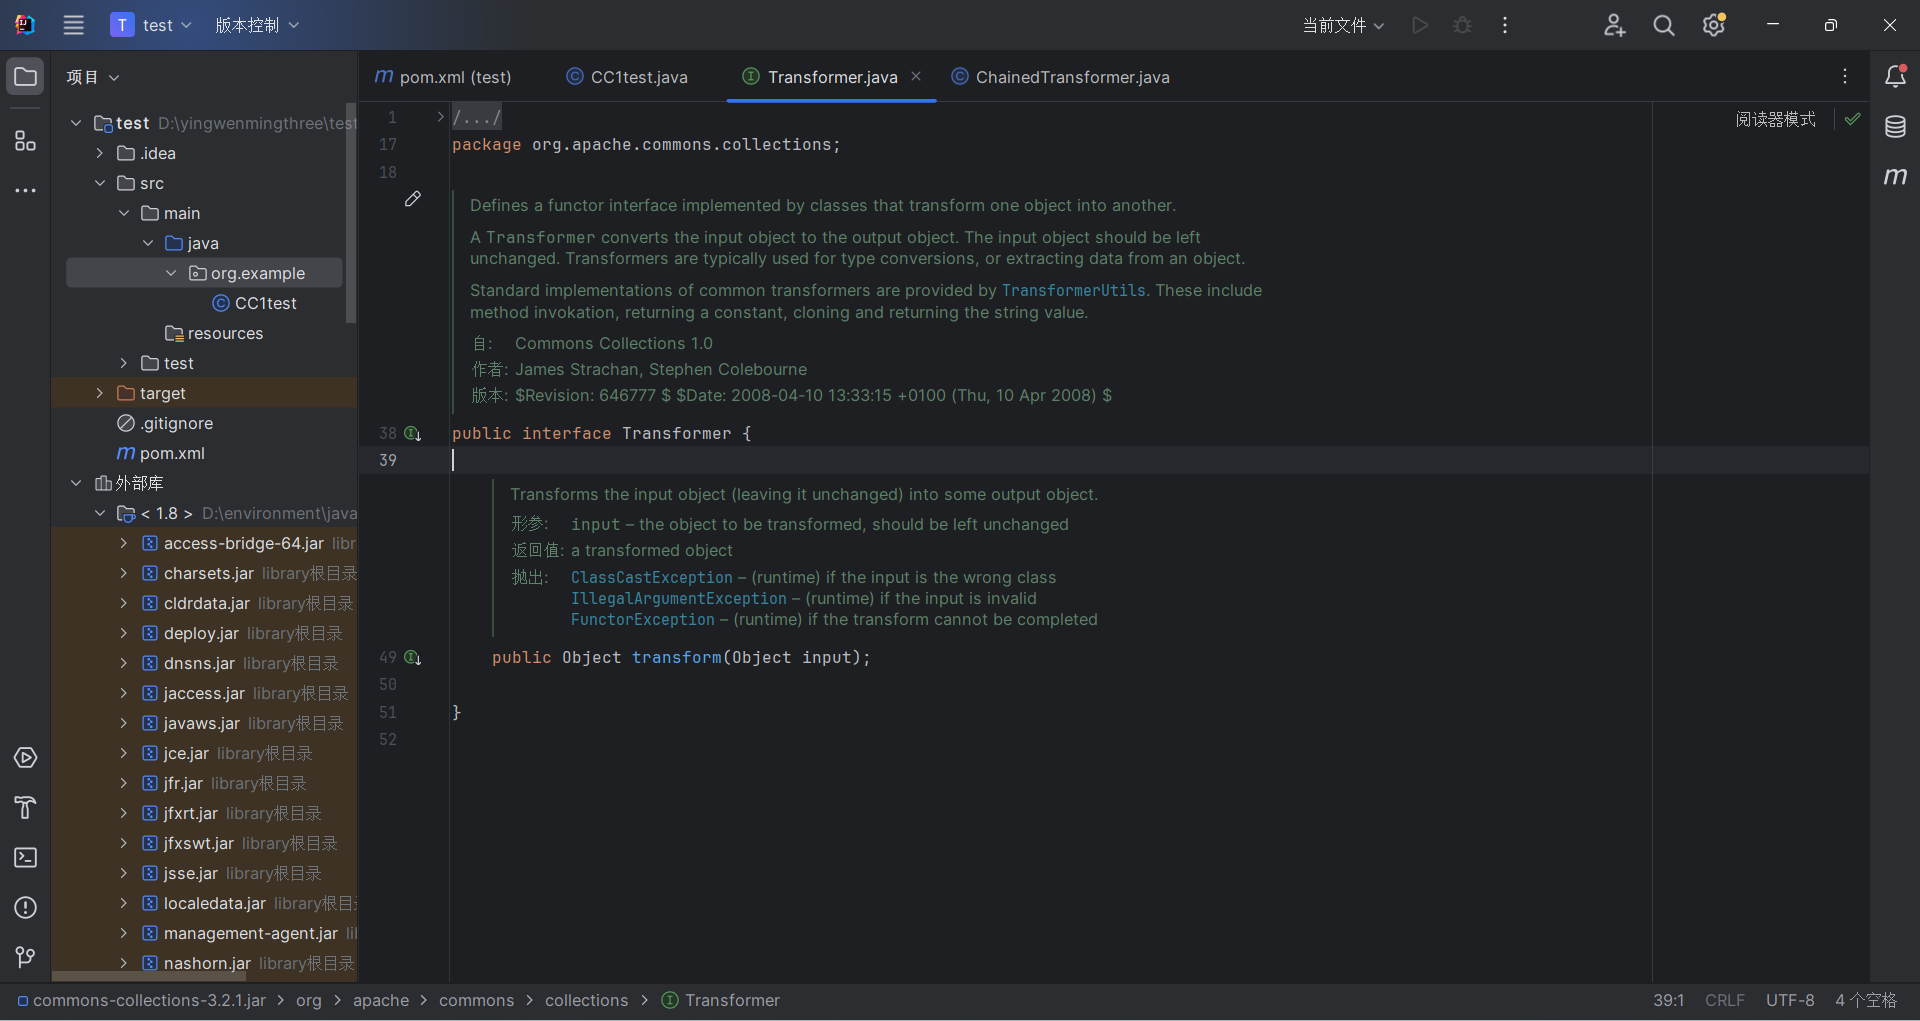Expand the .idea folder
Image resolution: width=1920 pixels, height=1021 pixels.
(x=99, y=153)
